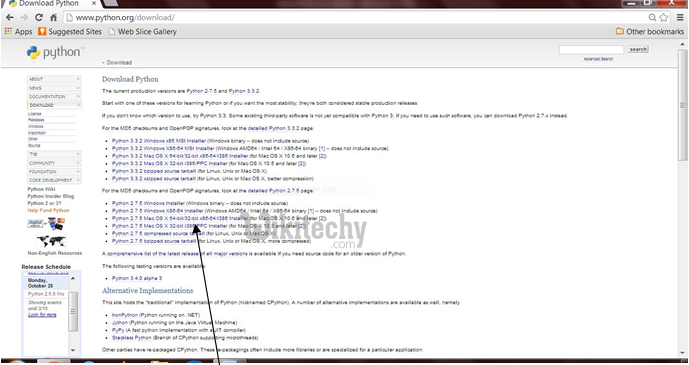Click the browser Forward arrow
The height and width of the screenshot is (365, 689).
[24, 18]
